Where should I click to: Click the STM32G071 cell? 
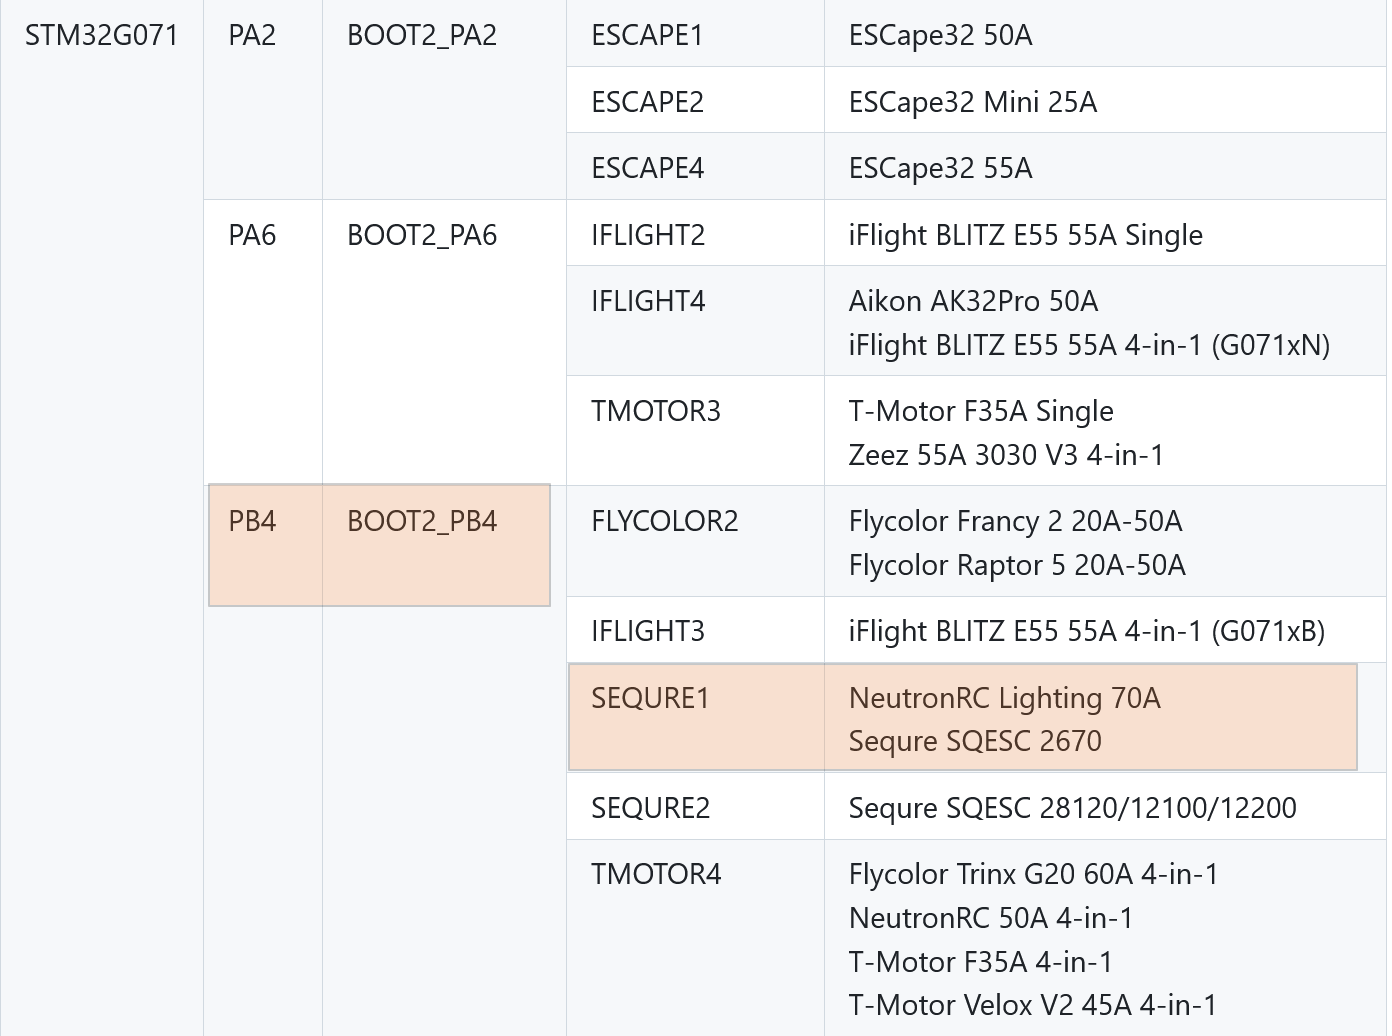[102, 518]
